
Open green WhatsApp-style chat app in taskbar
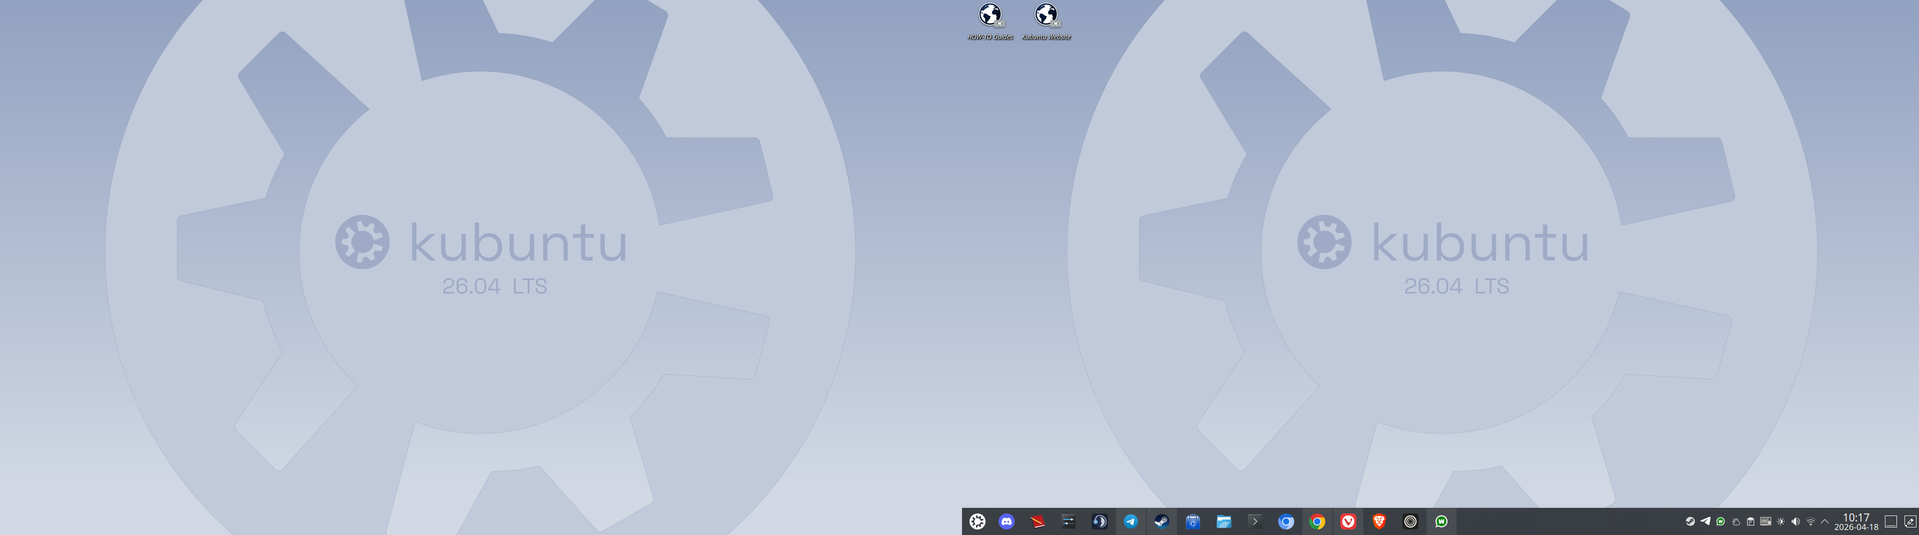pos(1441,521)
